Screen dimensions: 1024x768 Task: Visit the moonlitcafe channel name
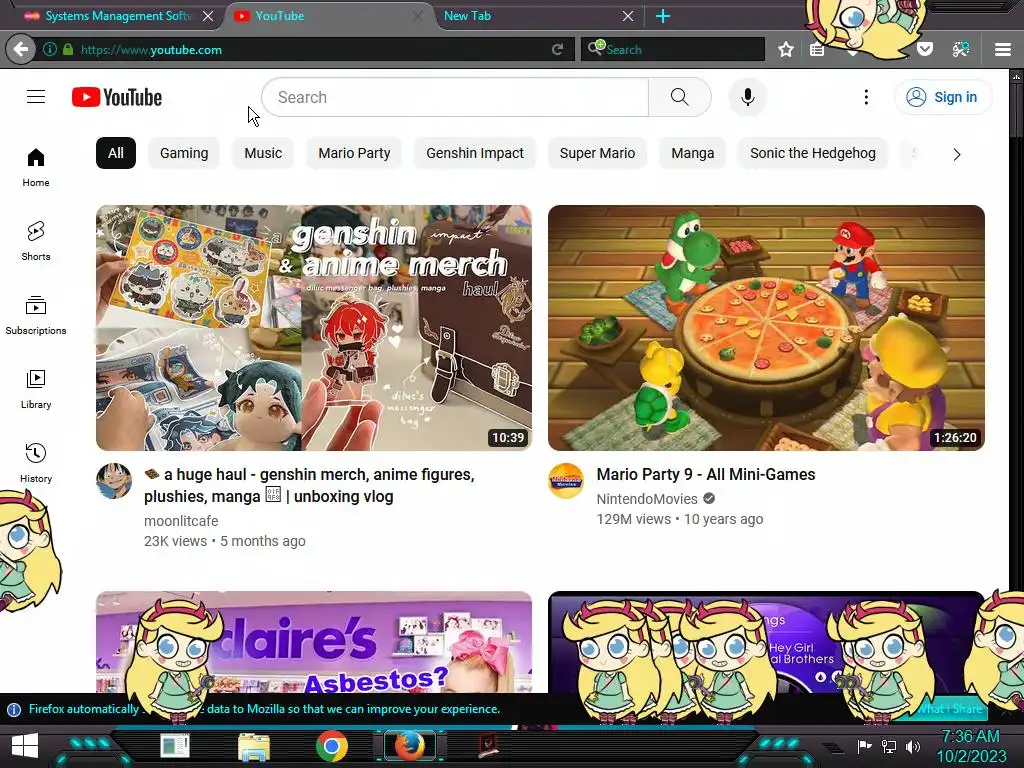[181, 521]
